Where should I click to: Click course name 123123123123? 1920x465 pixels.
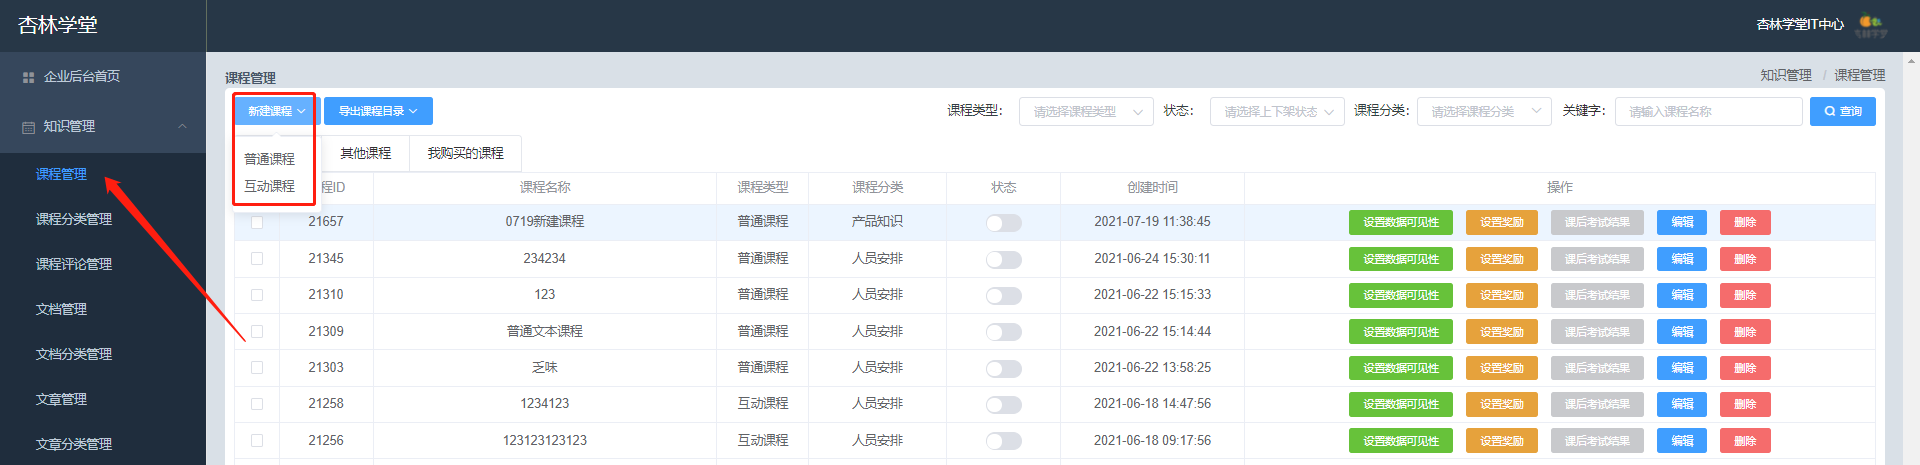point(544,440)
